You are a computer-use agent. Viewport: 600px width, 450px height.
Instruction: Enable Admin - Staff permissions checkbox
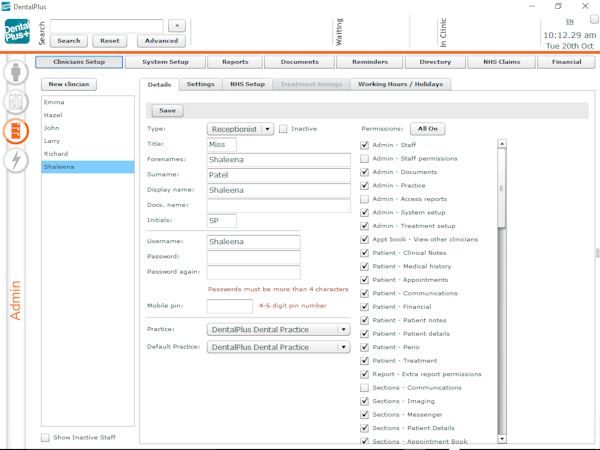[x=365, y=158]
